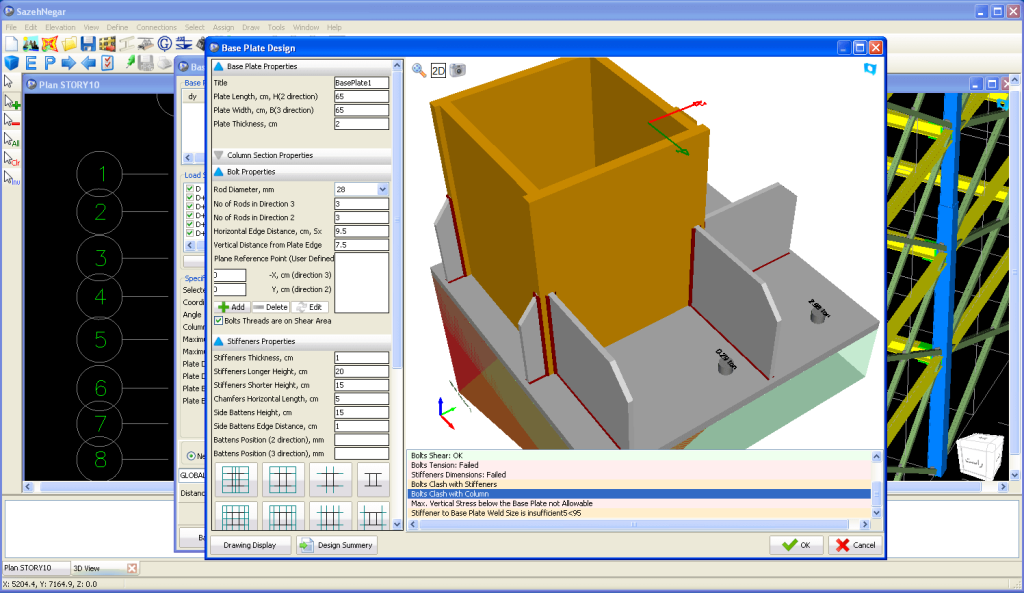This screenshot has height=593, width=1024.
Task: Expand Column Section Properties section
Action: [x=219, y=155]
